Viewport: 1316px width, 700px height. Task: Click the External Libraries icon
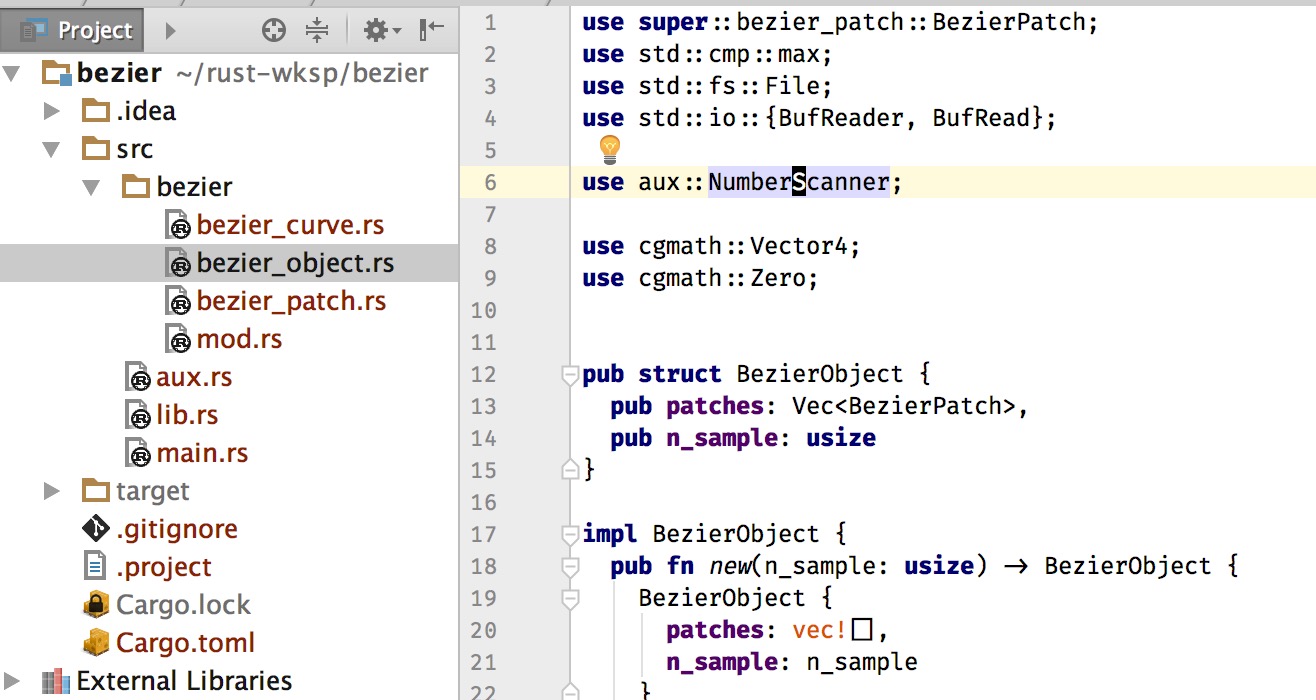[x=56, y=681]
